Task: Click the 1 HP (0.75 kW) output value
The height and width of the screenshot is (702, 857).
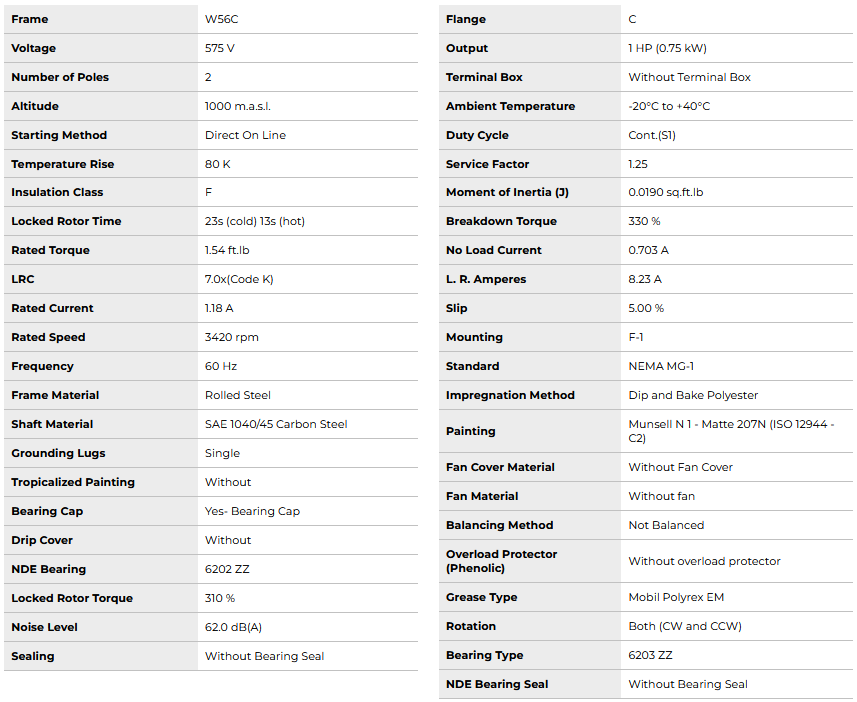Action: point(667,48)
